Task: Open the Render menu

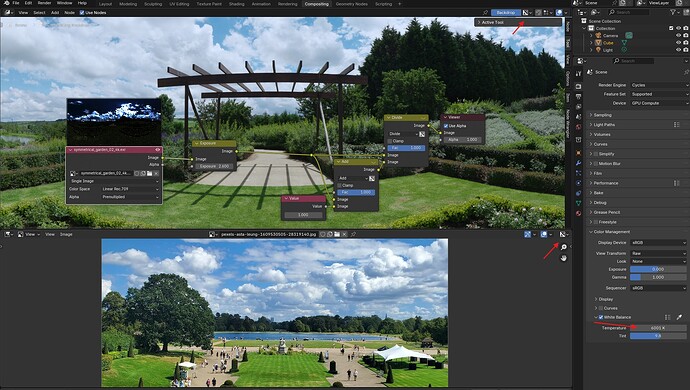Action: point(44,3)
